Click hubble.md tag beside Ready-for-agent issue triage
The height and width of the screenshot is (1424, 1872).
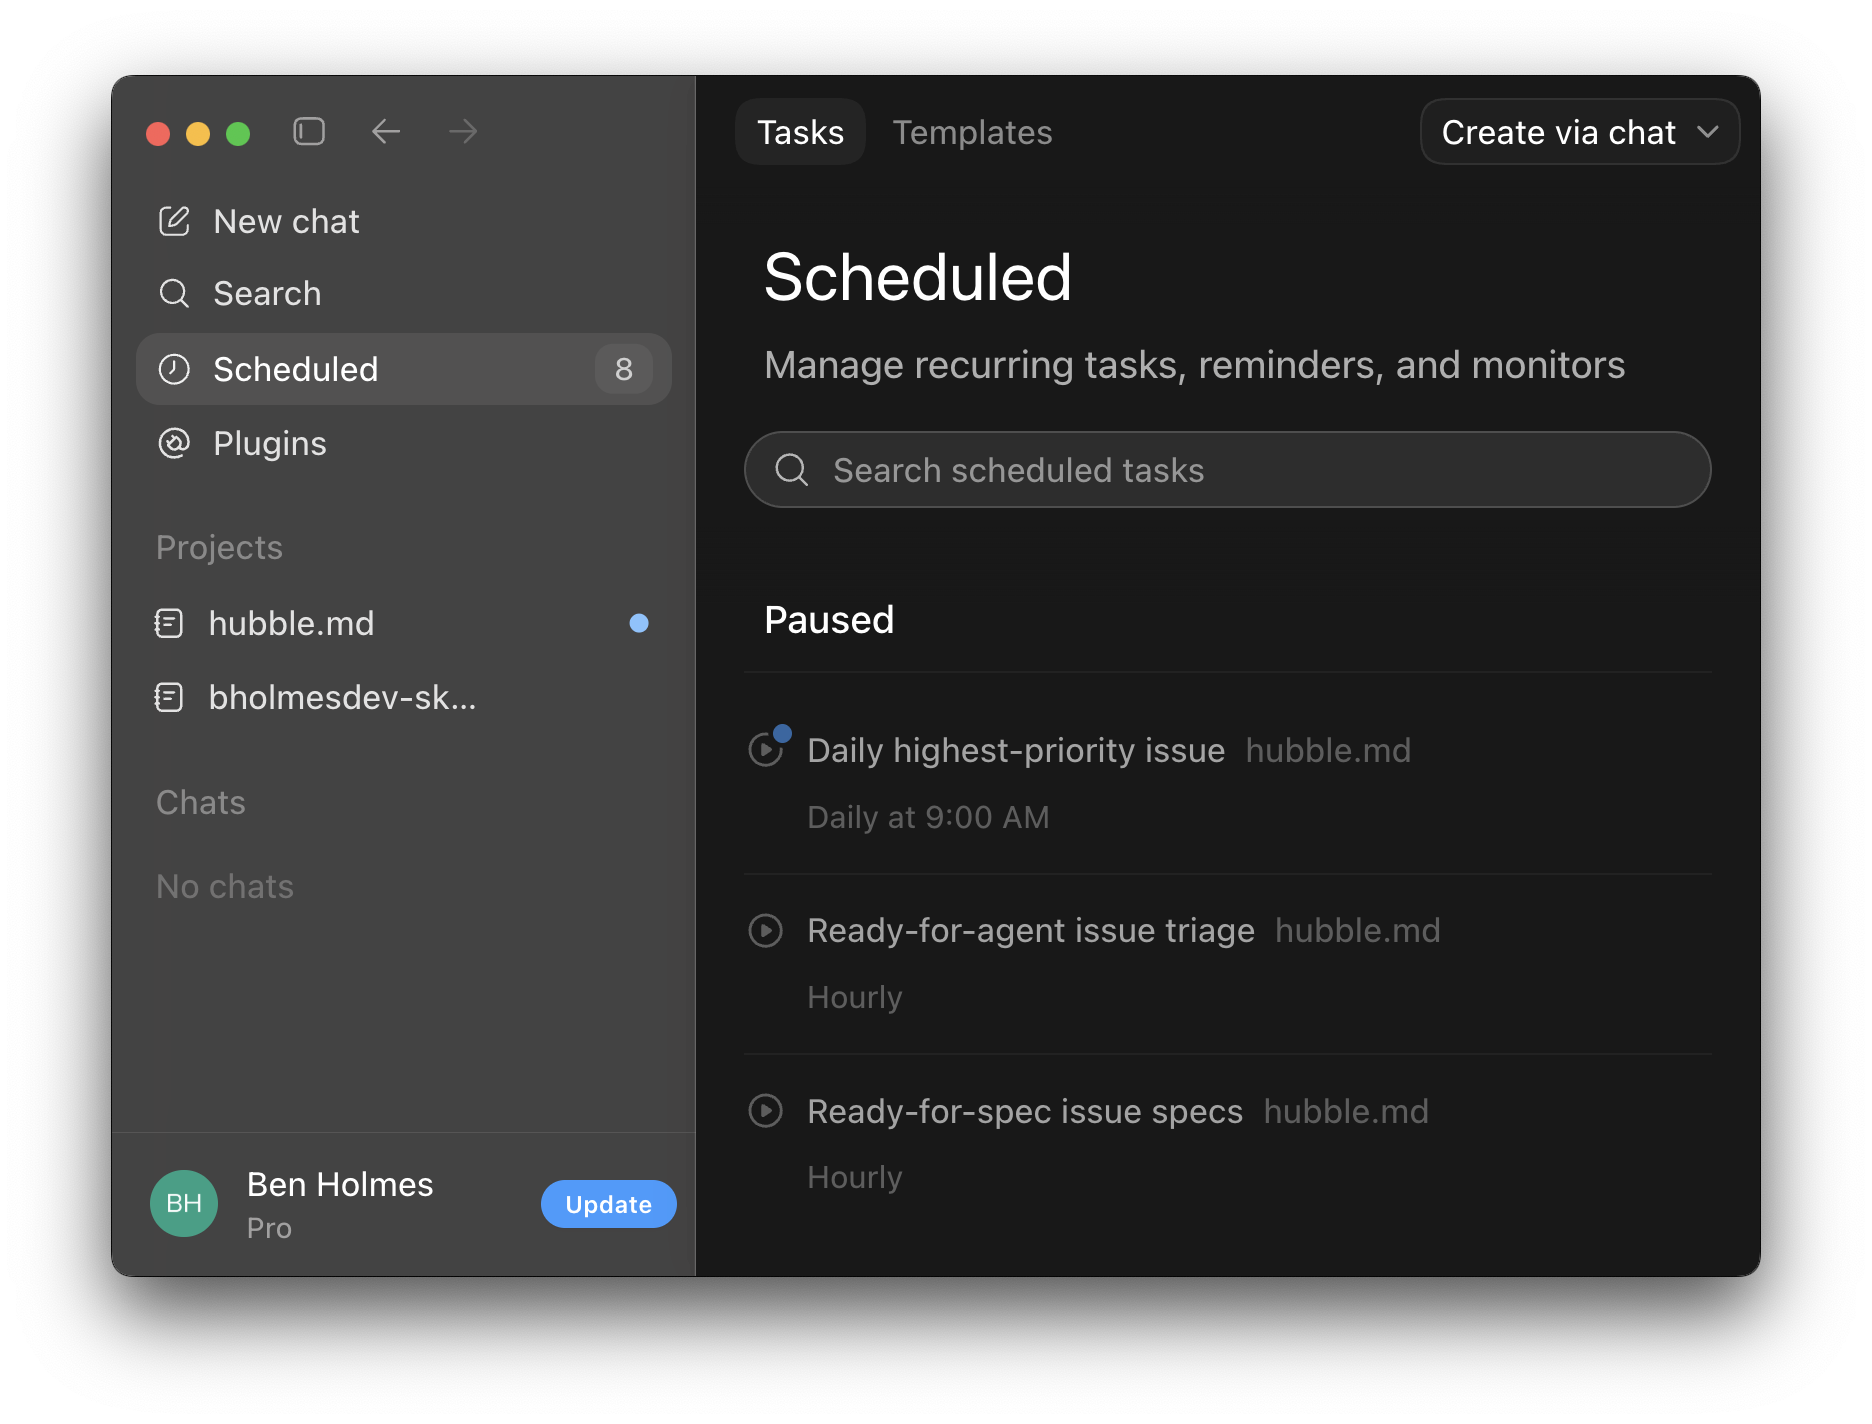[1358, 931]
